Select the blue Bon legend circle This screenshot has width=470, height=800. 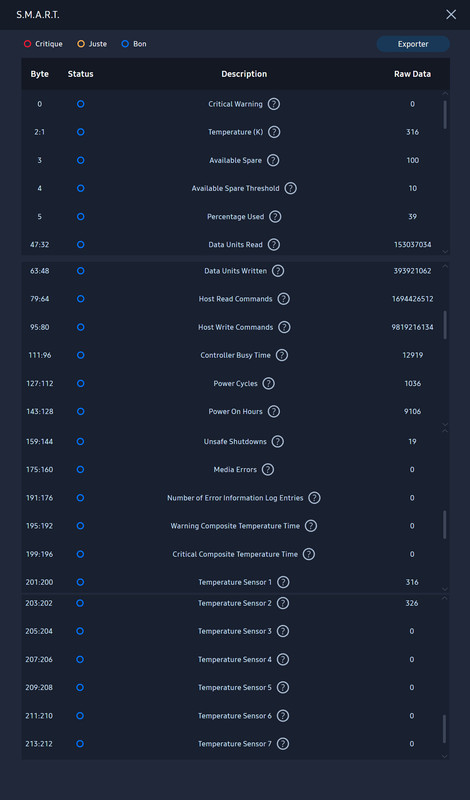pyautogui.click(x=125, y=44)
